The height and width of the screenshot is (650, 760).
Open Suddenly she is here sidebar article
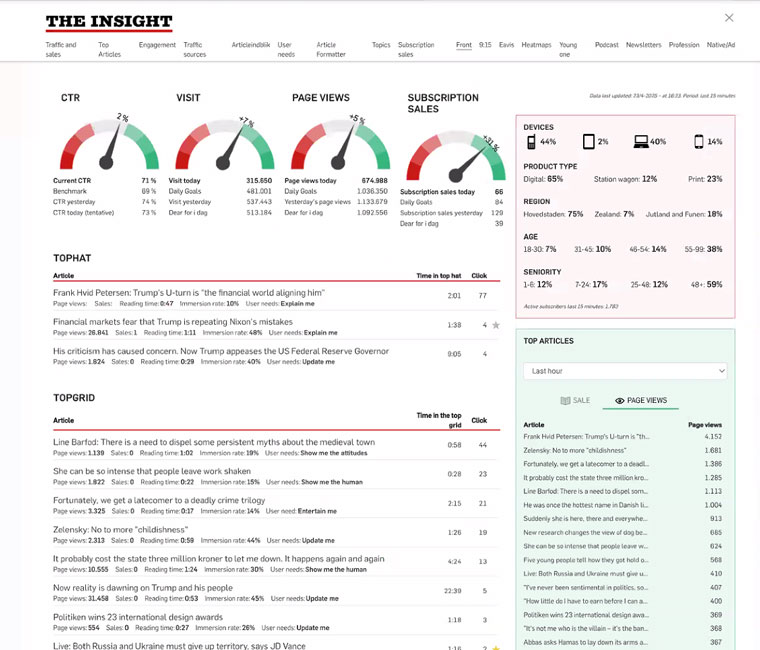click(x=586, y=519)
